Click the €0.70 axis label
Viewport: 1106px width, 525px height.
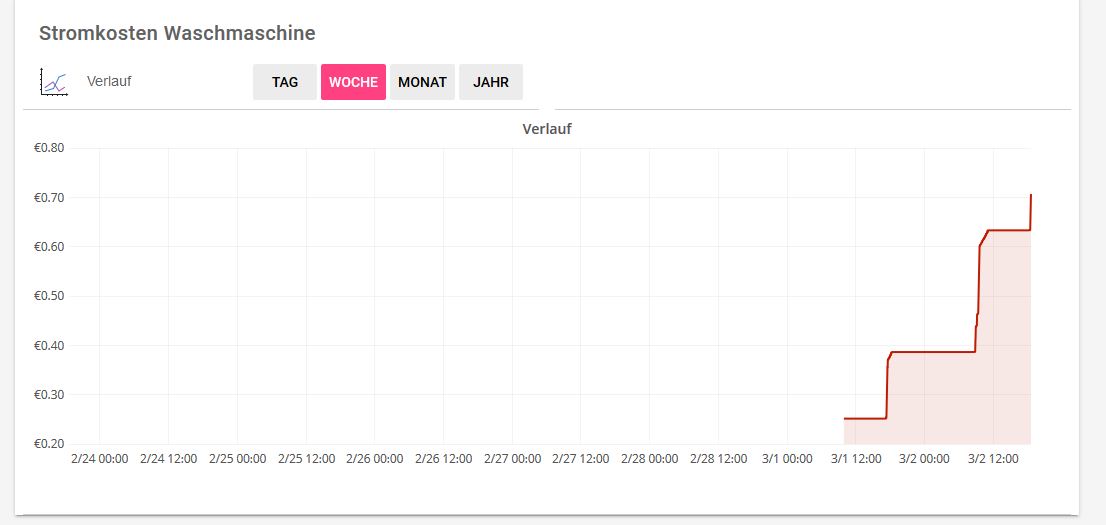(x=49, y=198)
